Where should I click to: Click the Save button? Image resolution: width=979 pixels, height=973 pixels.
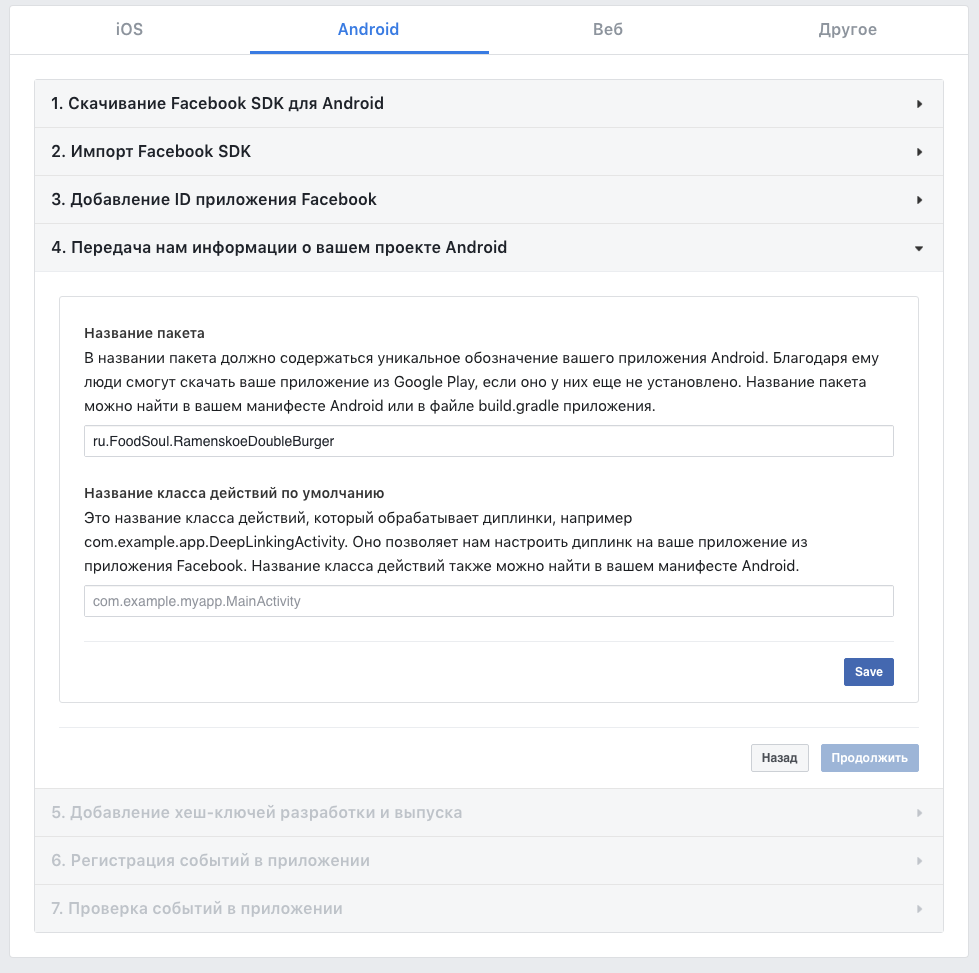[868, 672]
